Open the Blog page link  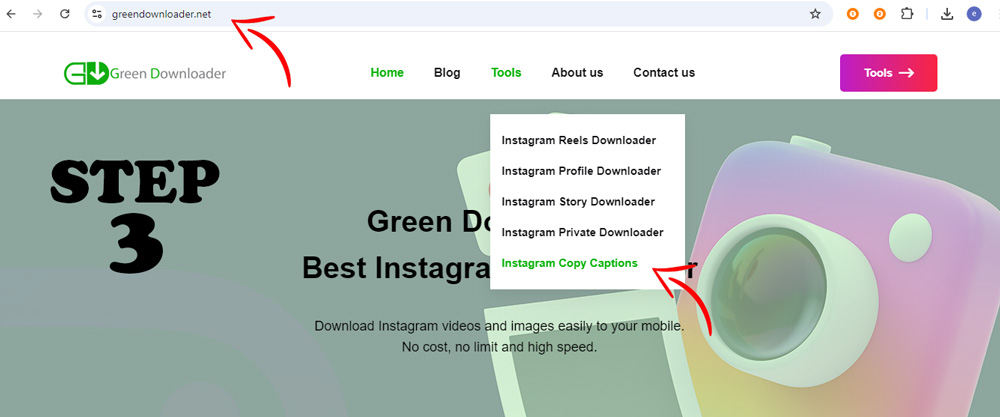pyautogui.click(x=446, y=73)
